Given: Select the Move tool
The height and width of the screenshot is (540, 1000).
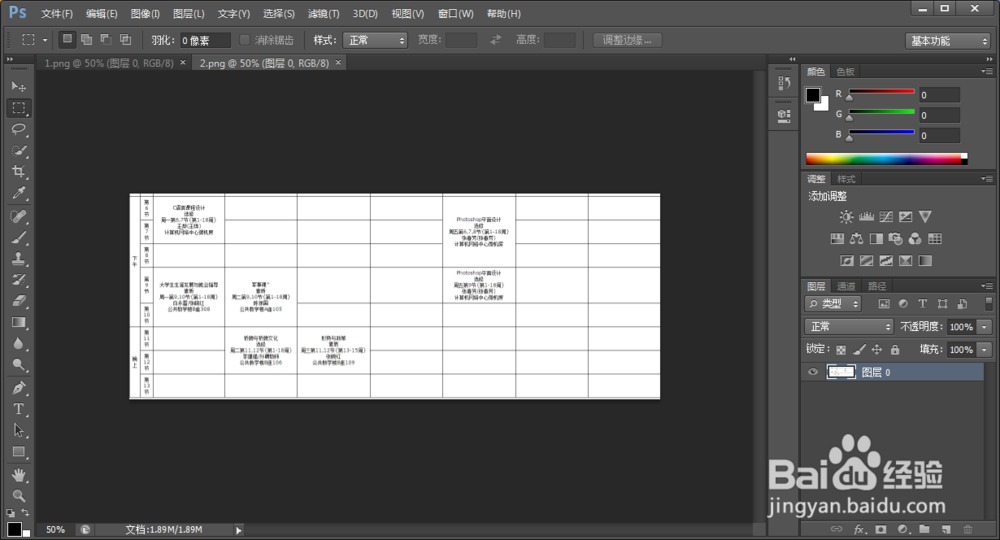Looking at the screenshot, I should click(x=18, y=86).
